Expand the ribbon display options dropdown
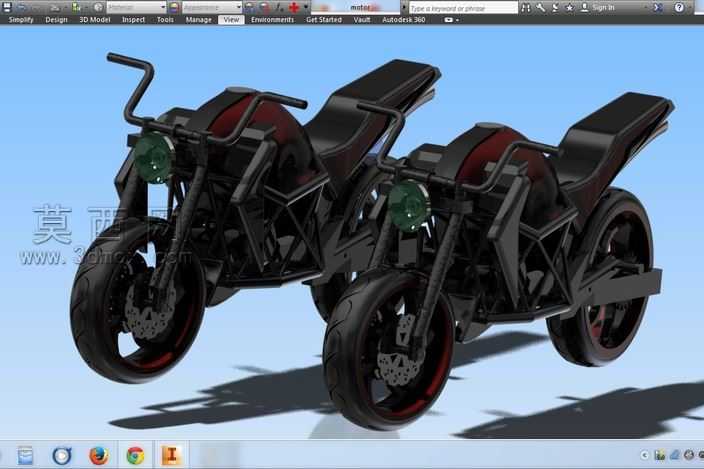The height and width of the screenshot is (469, 704). point(451,20)
